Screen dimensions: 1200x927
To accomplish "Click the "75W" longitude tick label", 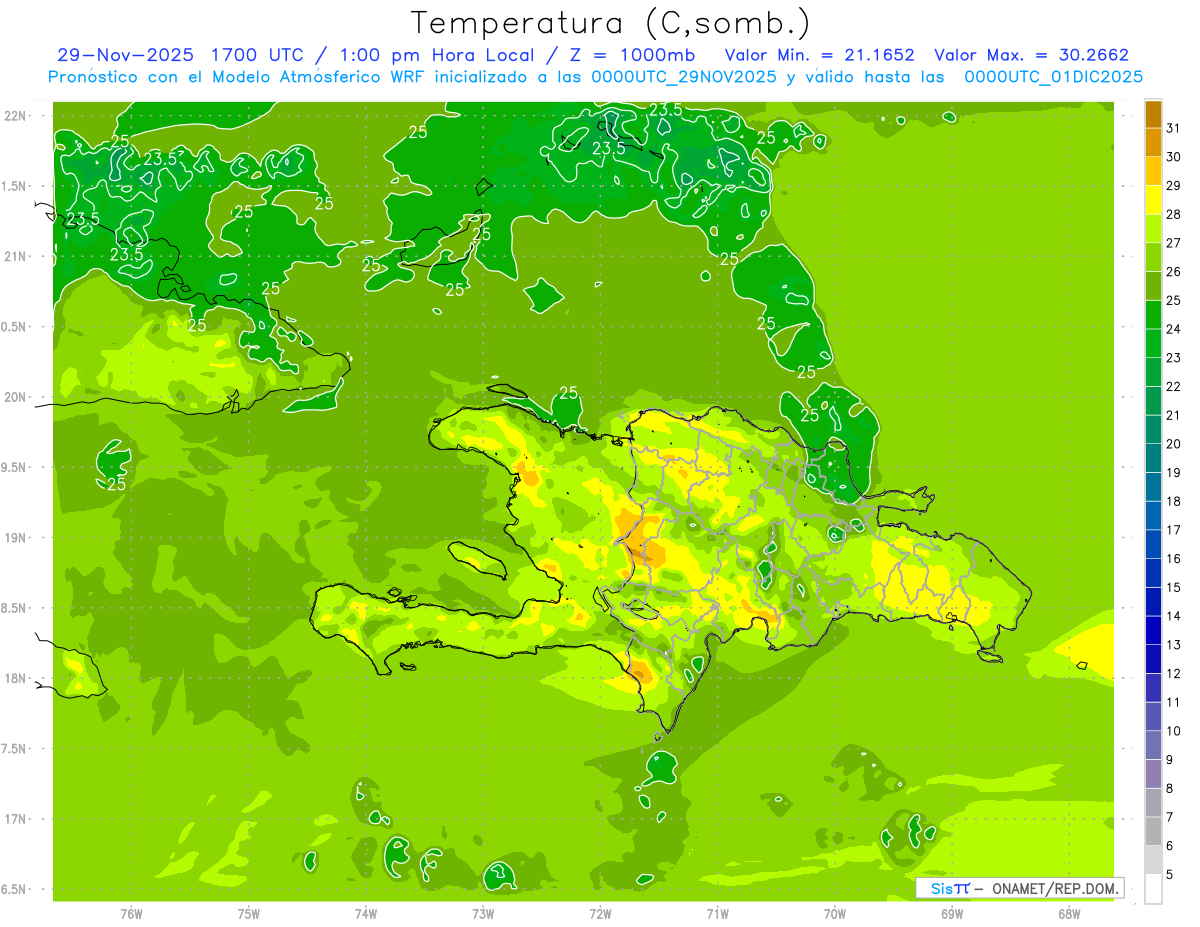I will click(x=248, y=914).
